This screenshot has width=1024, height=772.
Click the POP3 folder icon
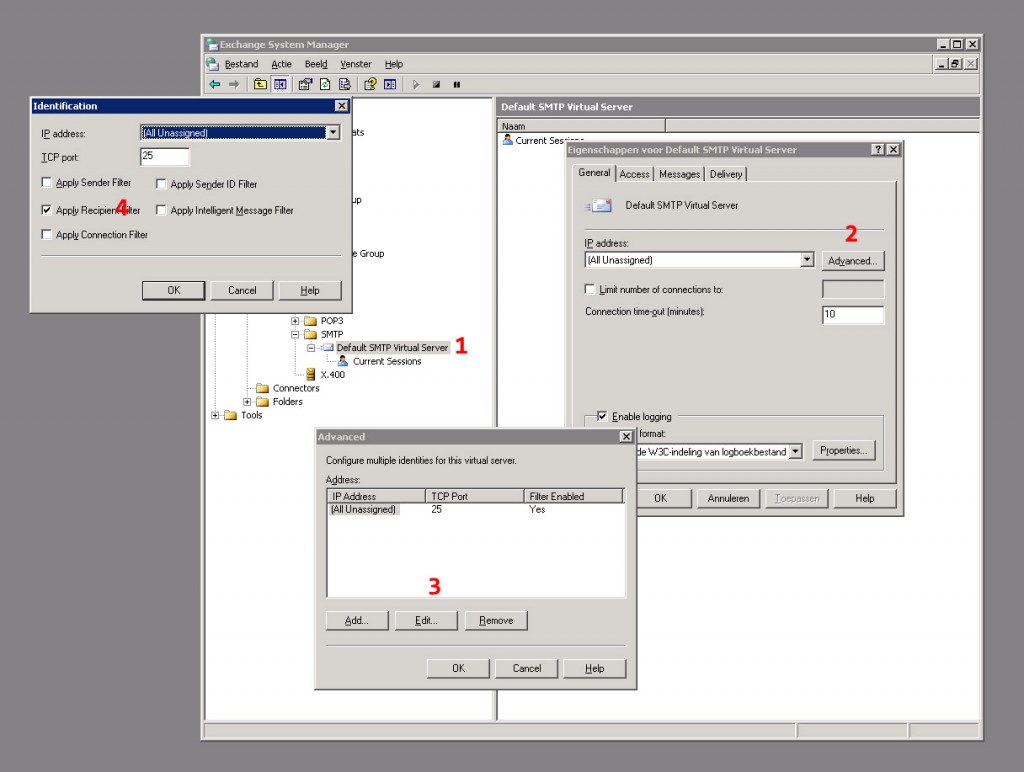(x=310, y=321)
